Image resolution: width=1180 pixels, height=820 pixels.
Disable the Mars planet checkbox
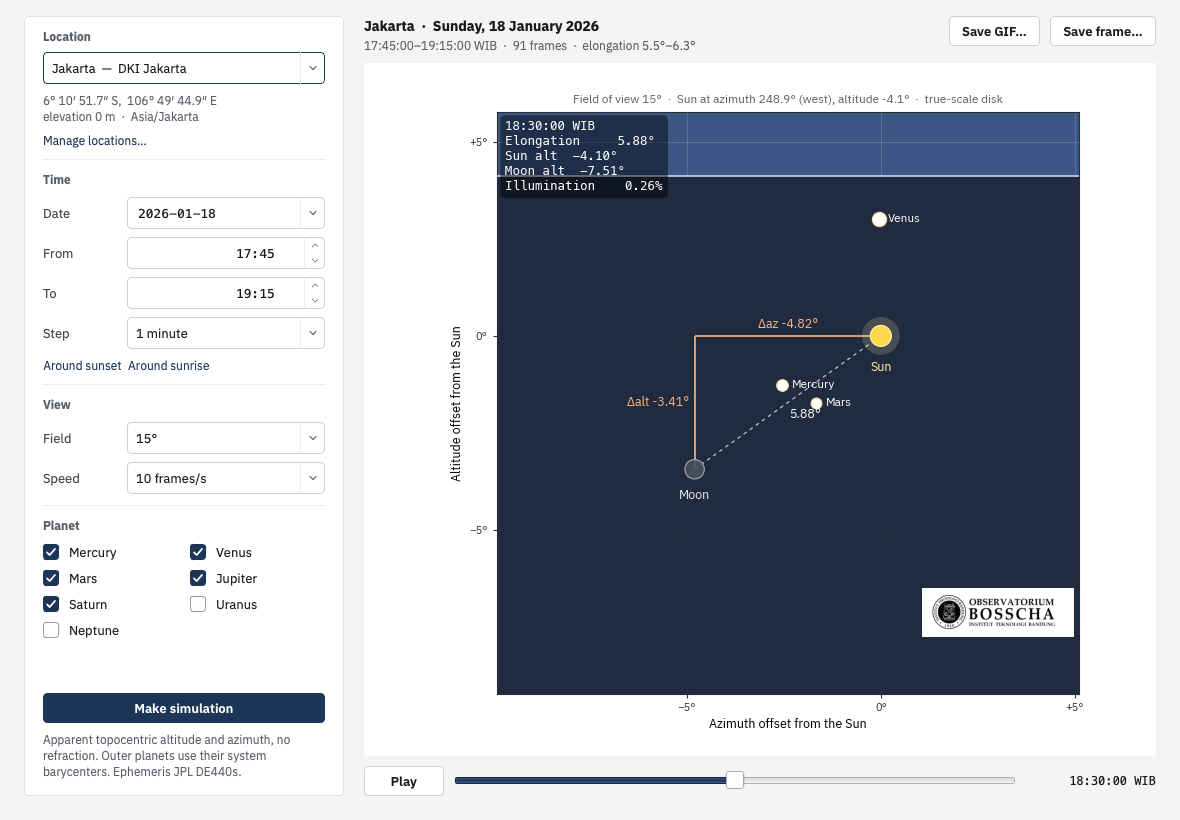tap(51, 578)
